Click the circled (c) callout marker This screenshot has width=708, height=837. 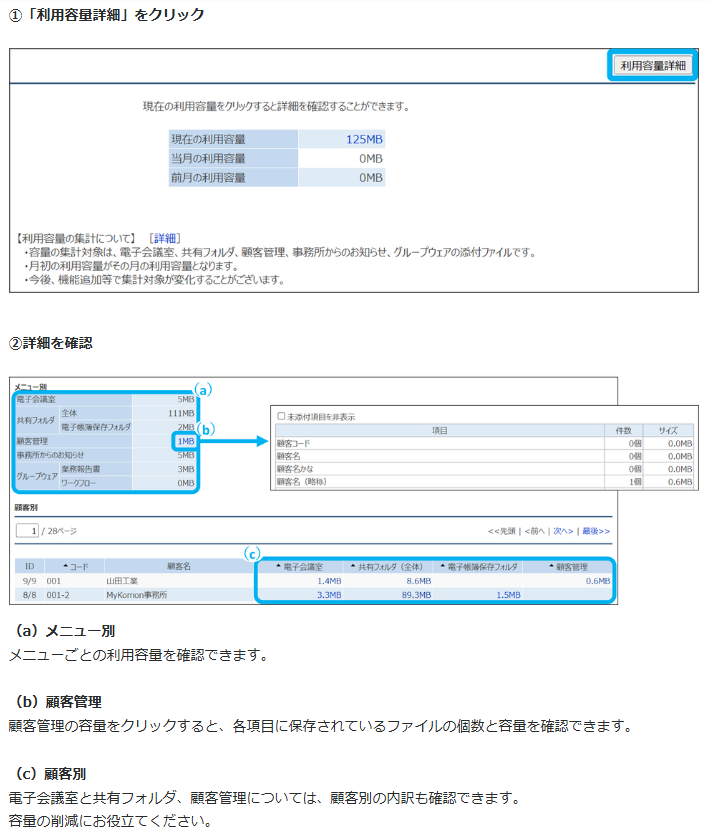pyautogui.click(x=254, y=552)
